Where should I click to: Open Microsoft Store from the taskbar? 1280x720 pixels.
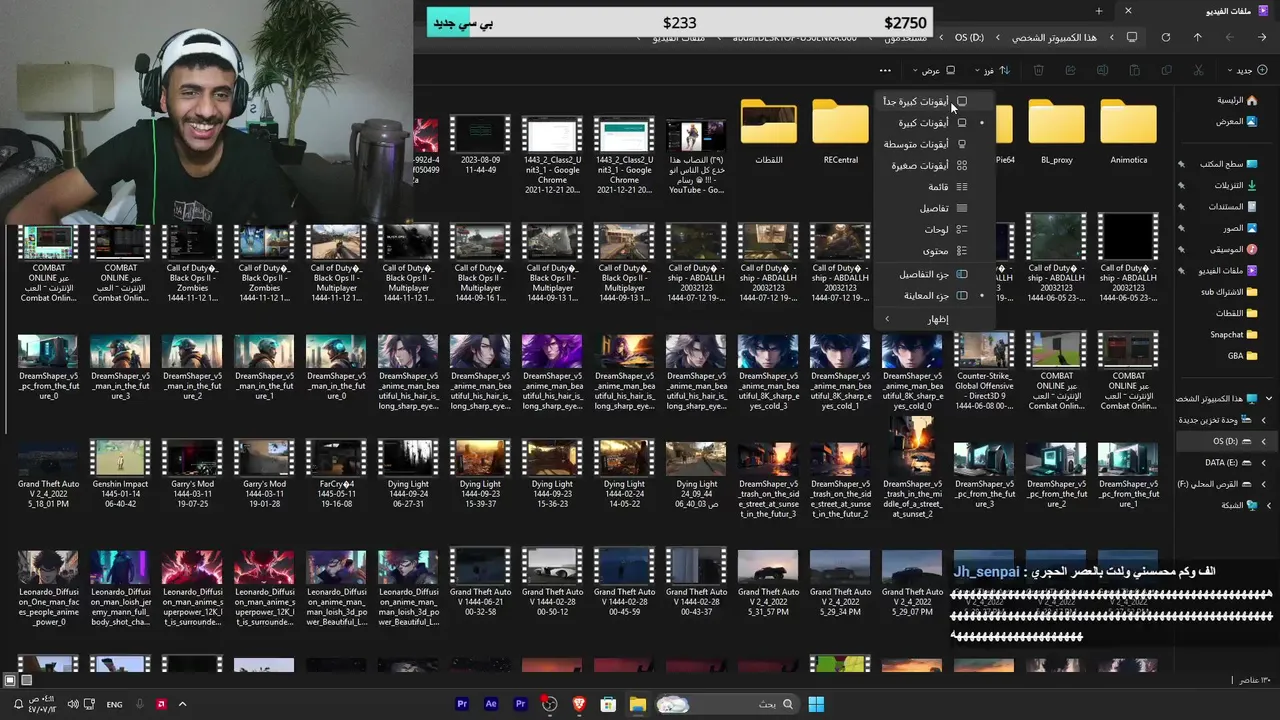pyautogui.click(x=608, y=704)
